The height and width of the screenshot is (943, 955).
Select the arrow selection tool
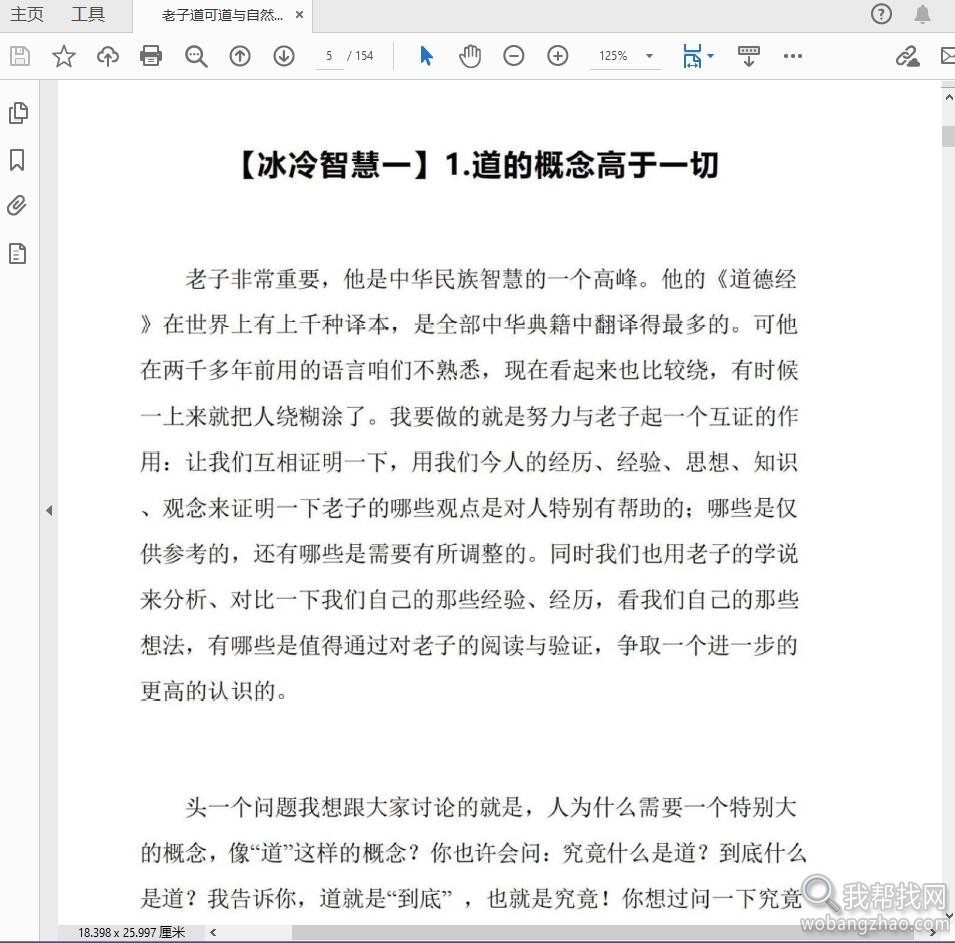(x=426, y=56)
